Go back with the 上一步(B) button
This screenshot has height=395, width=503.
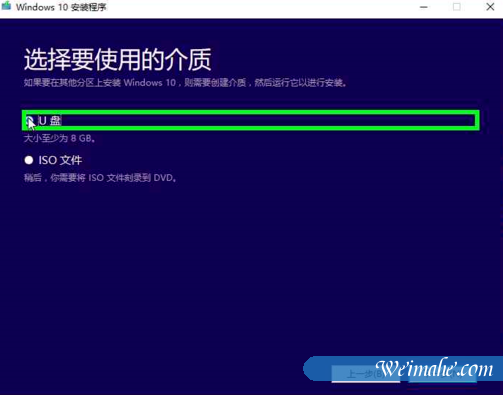pyautogui.click(x=366, y=374)
